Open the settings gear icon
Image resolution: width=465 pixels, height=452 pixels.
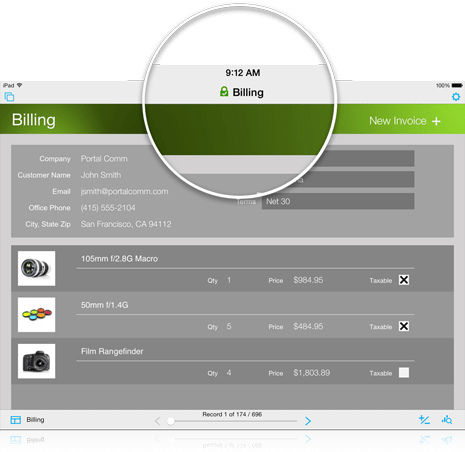coord(456,97)
